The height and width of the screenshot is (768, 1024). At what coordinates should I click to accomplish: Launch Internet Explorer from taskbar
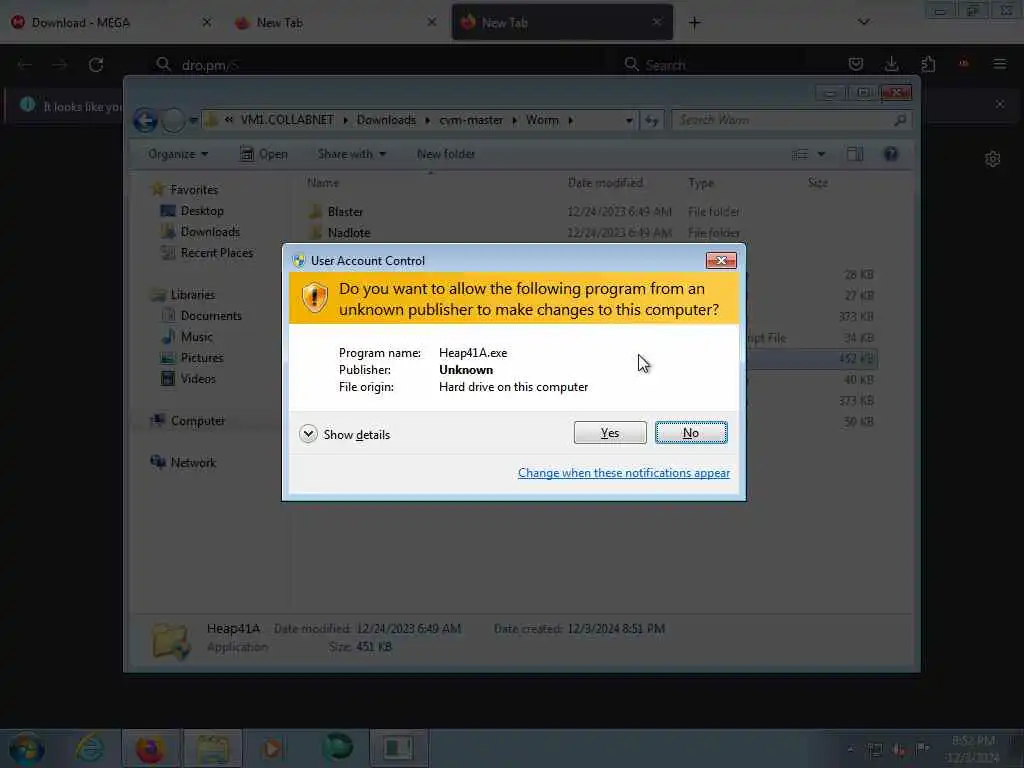[x=89, y=748]
